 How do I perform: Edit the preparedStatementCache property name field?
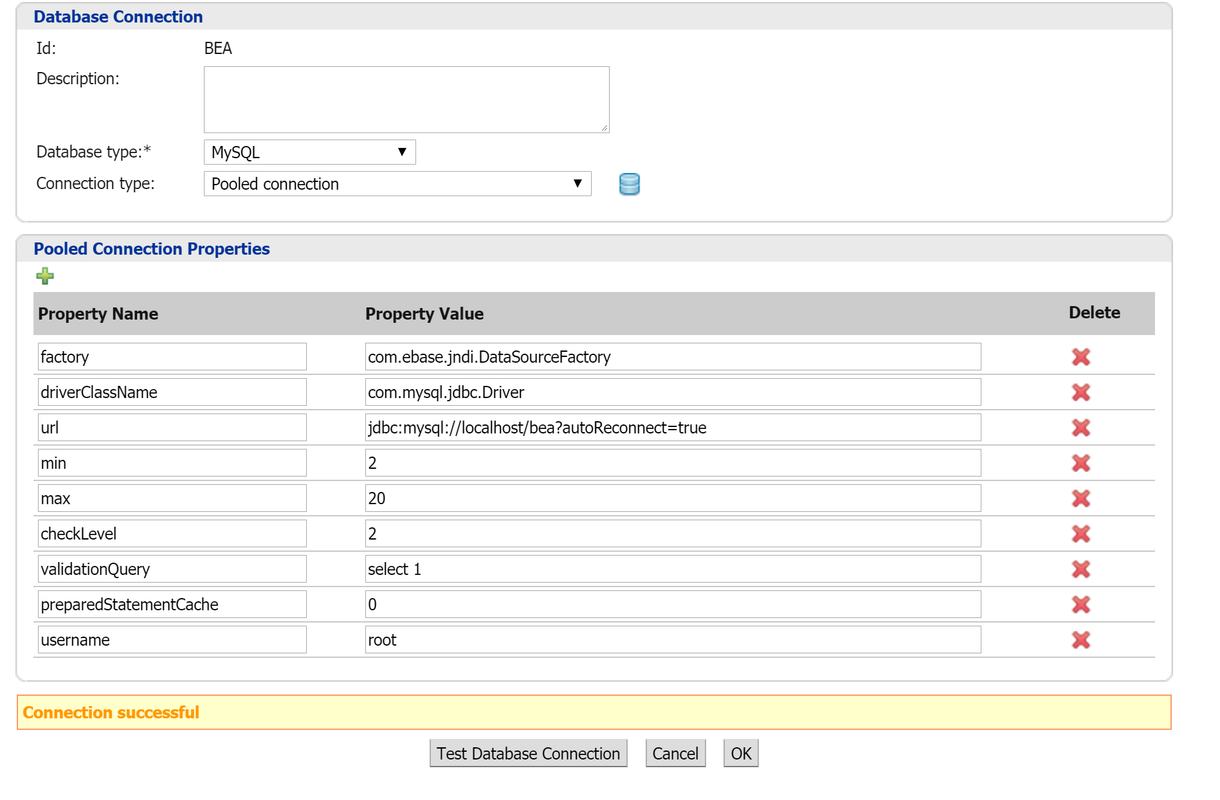pos(171,605)
